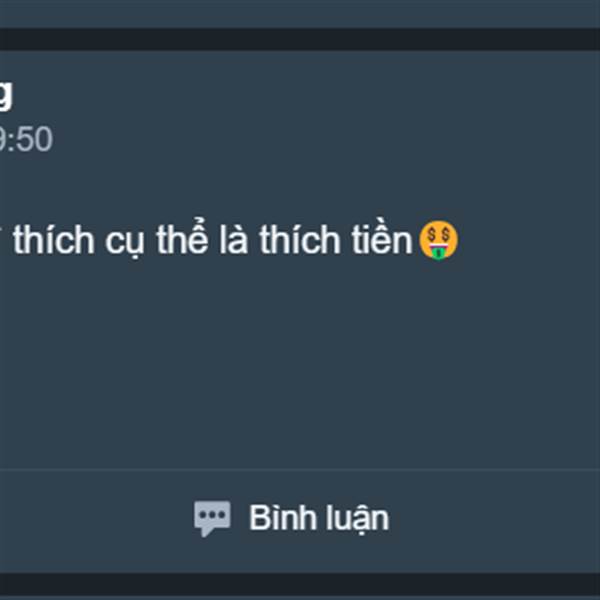Click the money-mouth face emoji

tap(439, 240)
